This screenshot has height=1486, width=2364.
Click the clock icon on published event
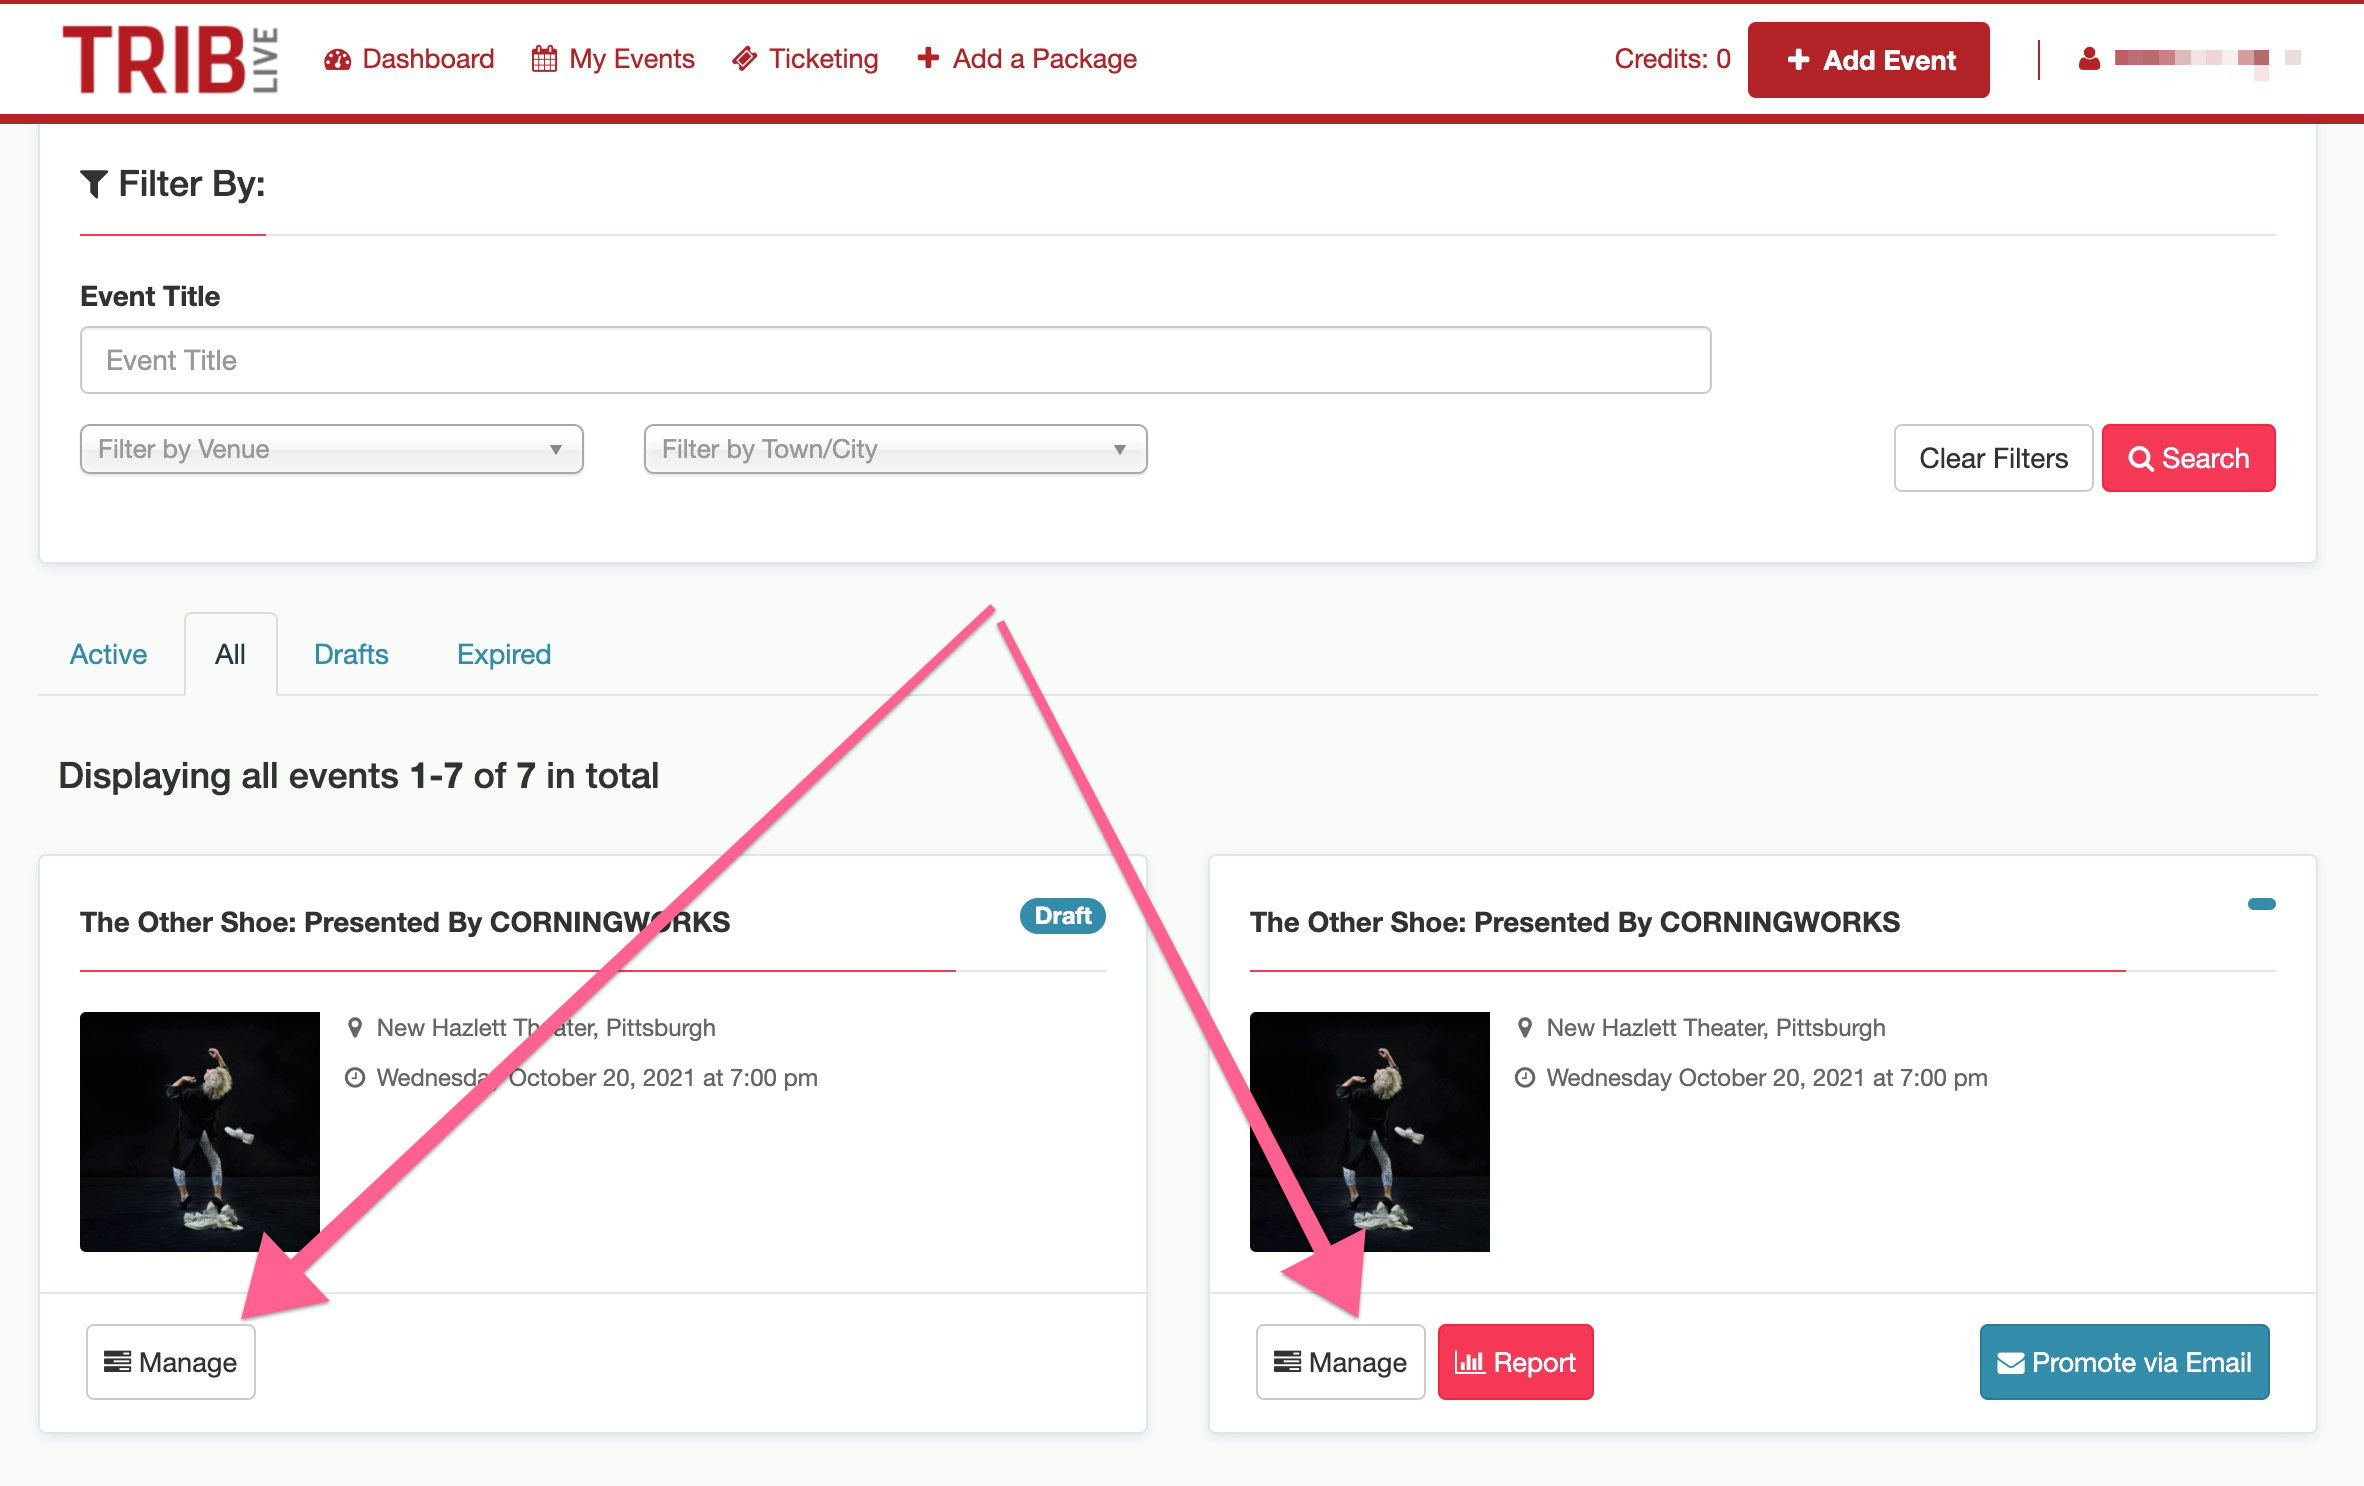coord(1525,1078)
